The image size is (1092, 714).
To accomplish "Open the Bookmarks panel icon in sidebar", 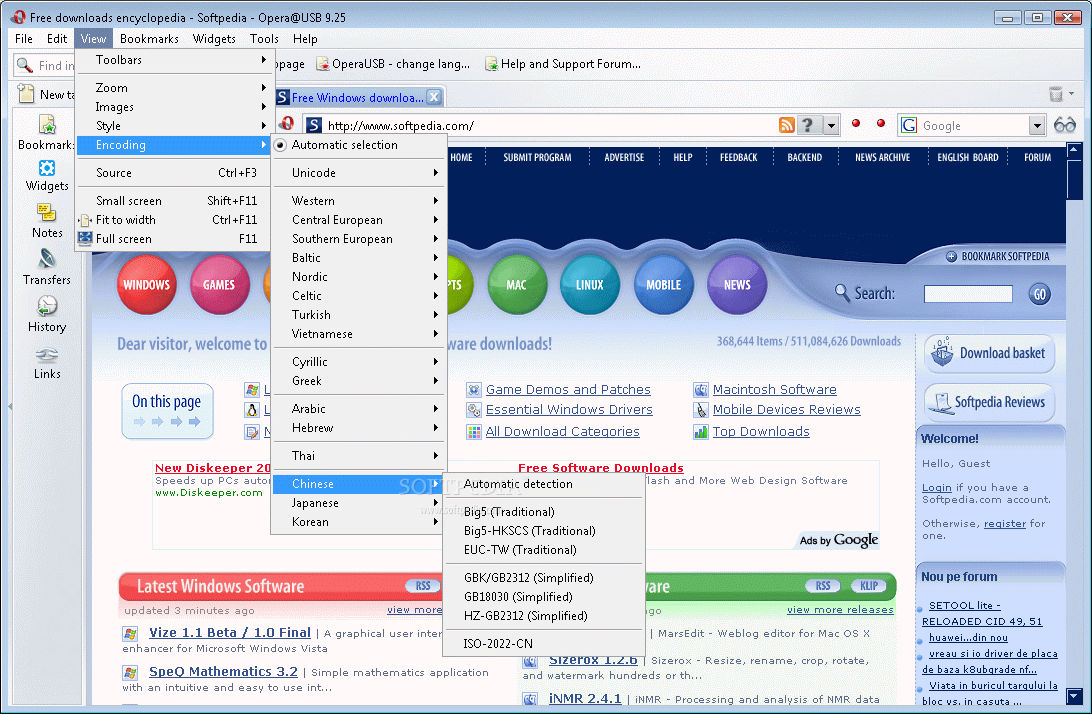I will coord(47,125).
